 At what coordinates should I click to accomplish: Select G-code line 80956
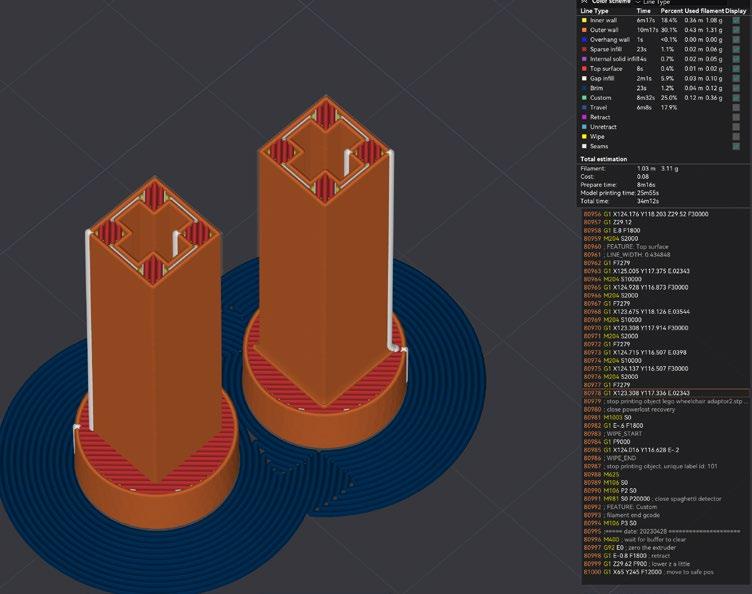665,214
